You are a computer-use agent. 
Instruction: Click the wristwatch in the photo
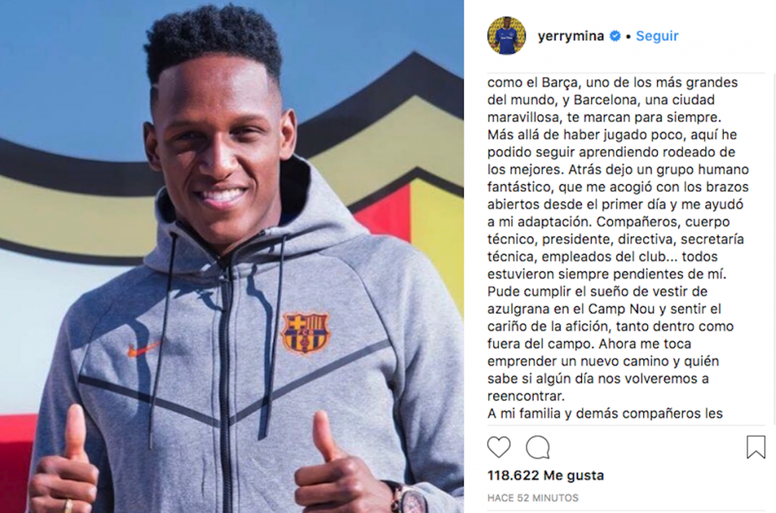pos(408,497)
